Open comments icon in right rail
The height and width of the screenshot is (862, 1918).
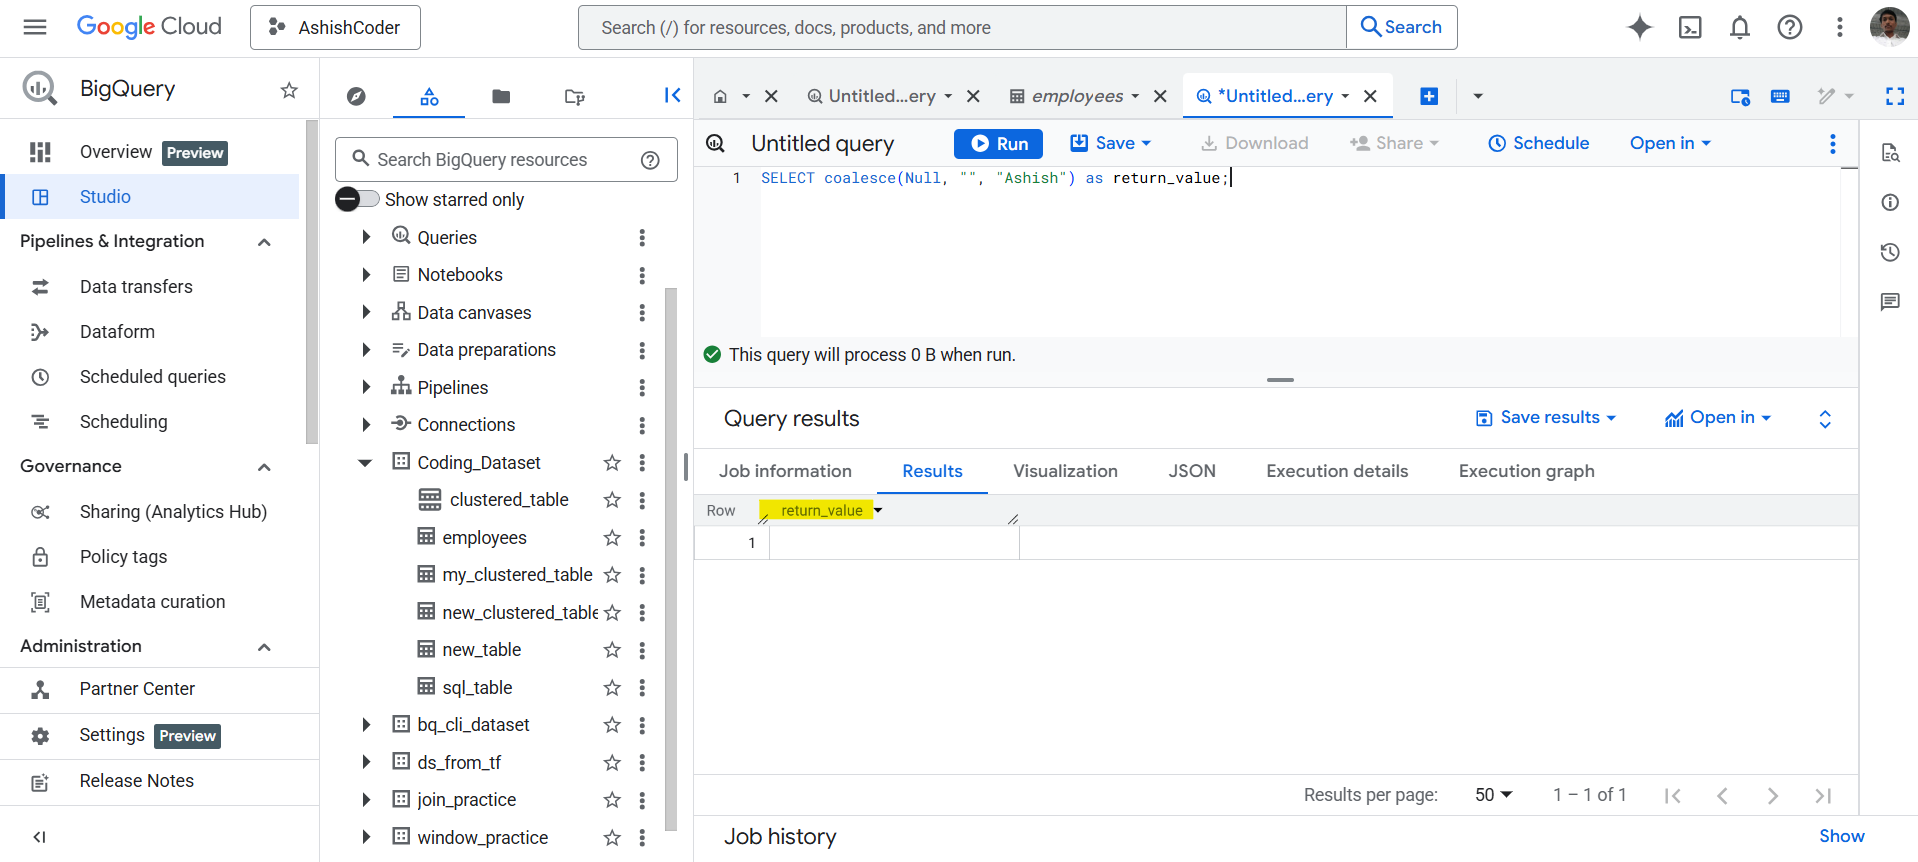1890,302
